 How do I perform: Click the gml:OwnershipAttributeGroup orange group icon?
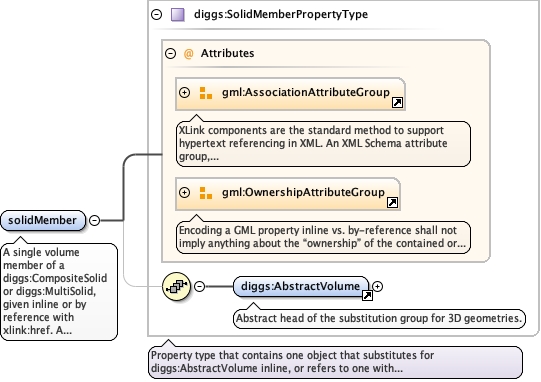pyautogui.click(x=206, y=193)
